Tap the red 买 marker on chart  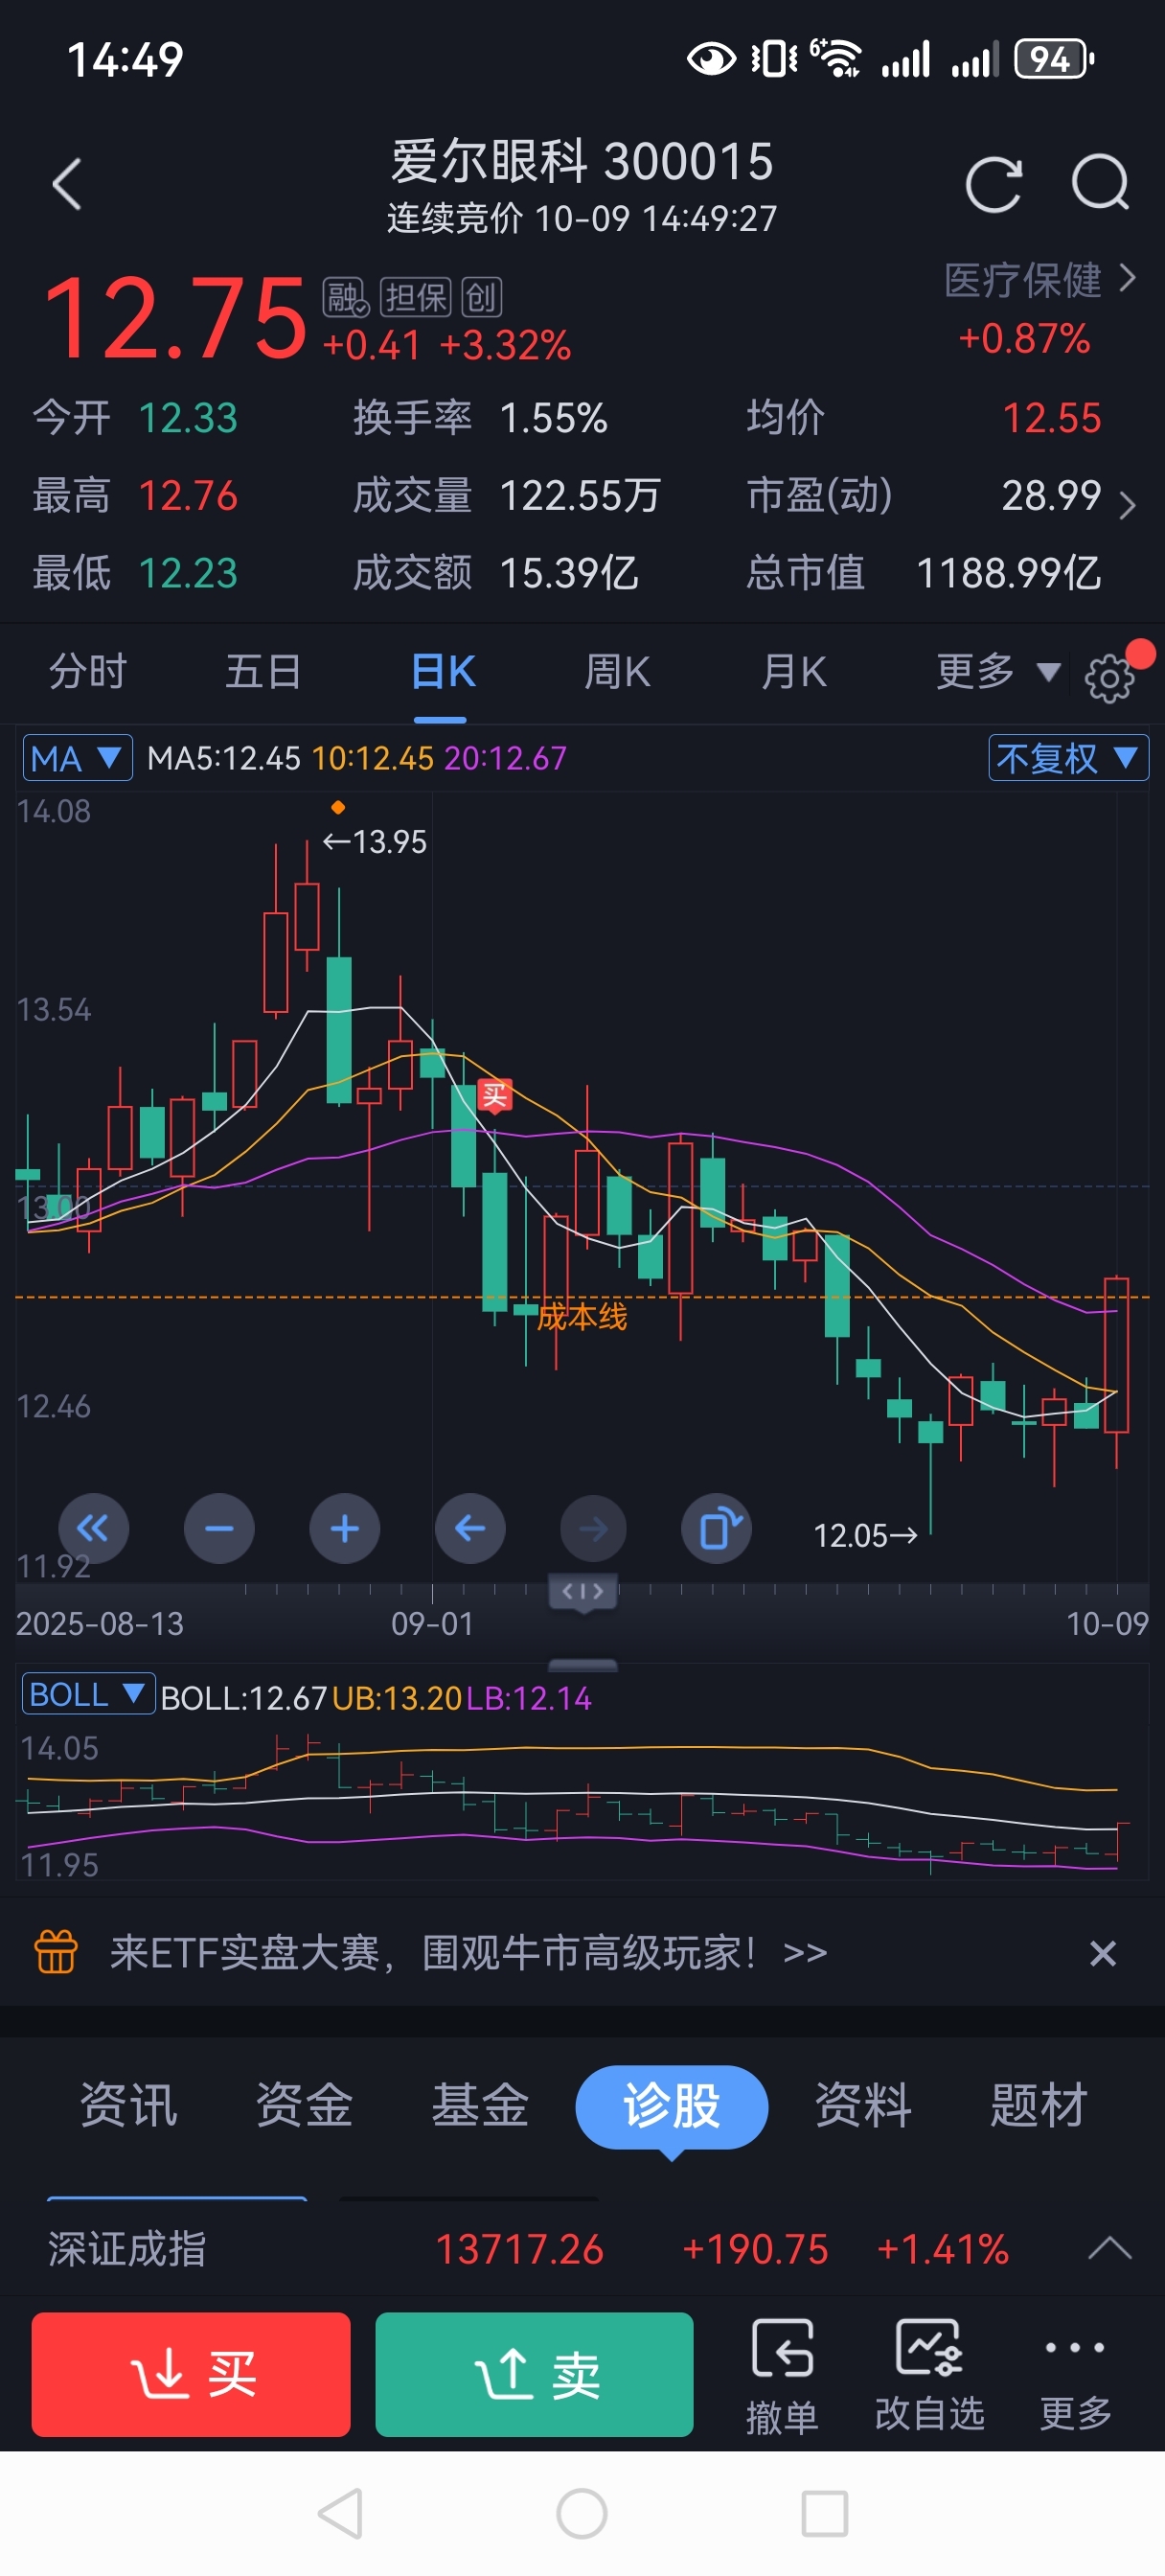[x=494, y=1095]
